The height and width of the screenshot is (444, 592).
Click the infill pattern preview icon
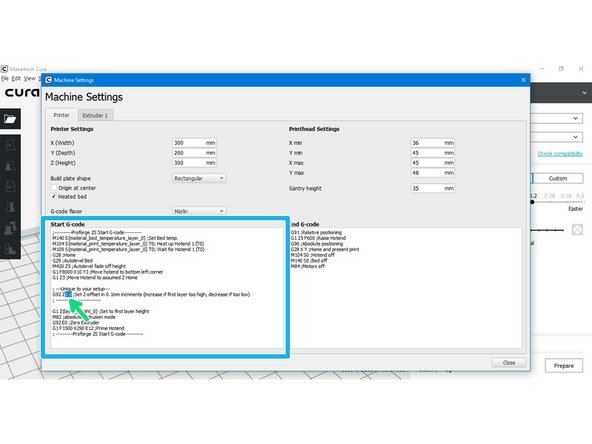(577, 229)
